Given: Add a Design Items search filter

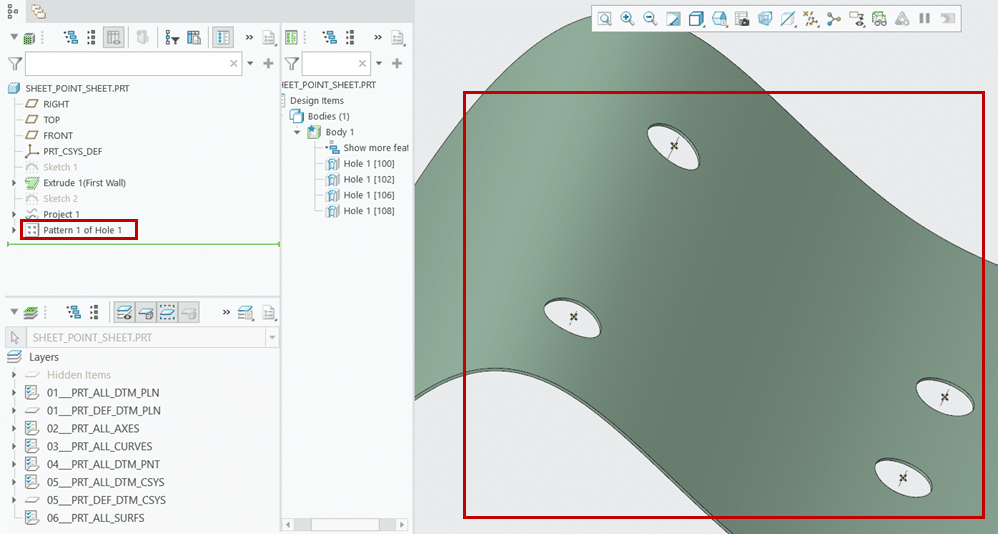Looking at the screenshot, I should 397,64.
